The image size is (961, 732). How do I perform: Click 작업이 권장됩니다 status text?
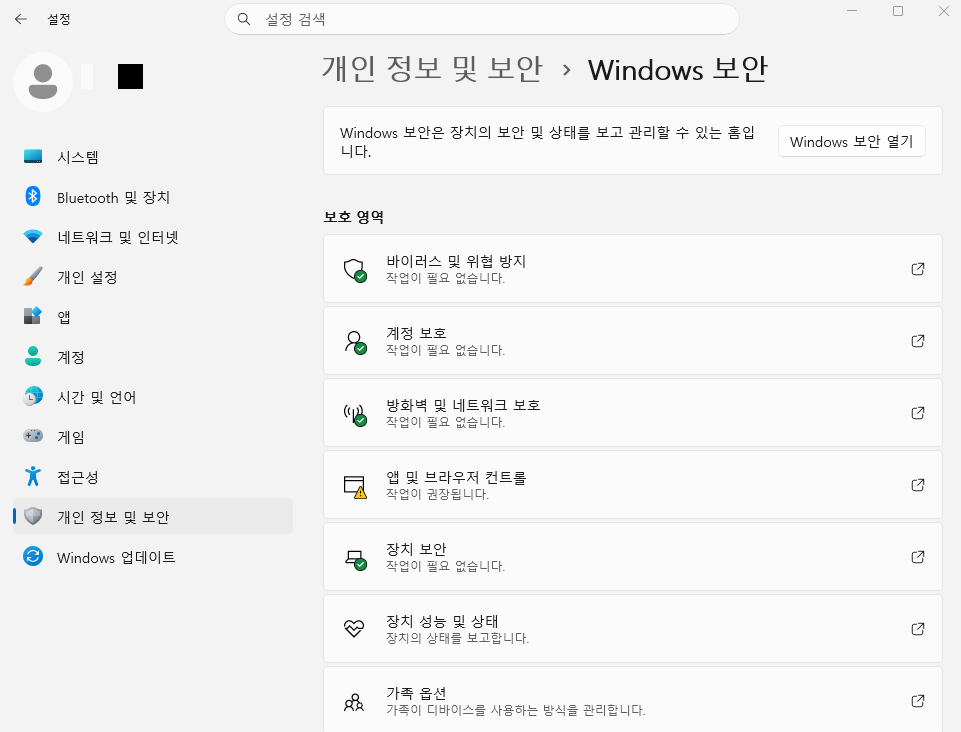click(437, 494)
